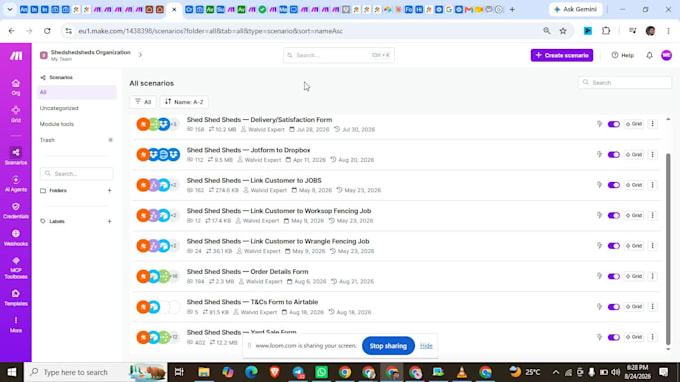Open the Grid icon in left sidebar
The height and width of the screenshot is (382, 680).
[x=16, y=114]
